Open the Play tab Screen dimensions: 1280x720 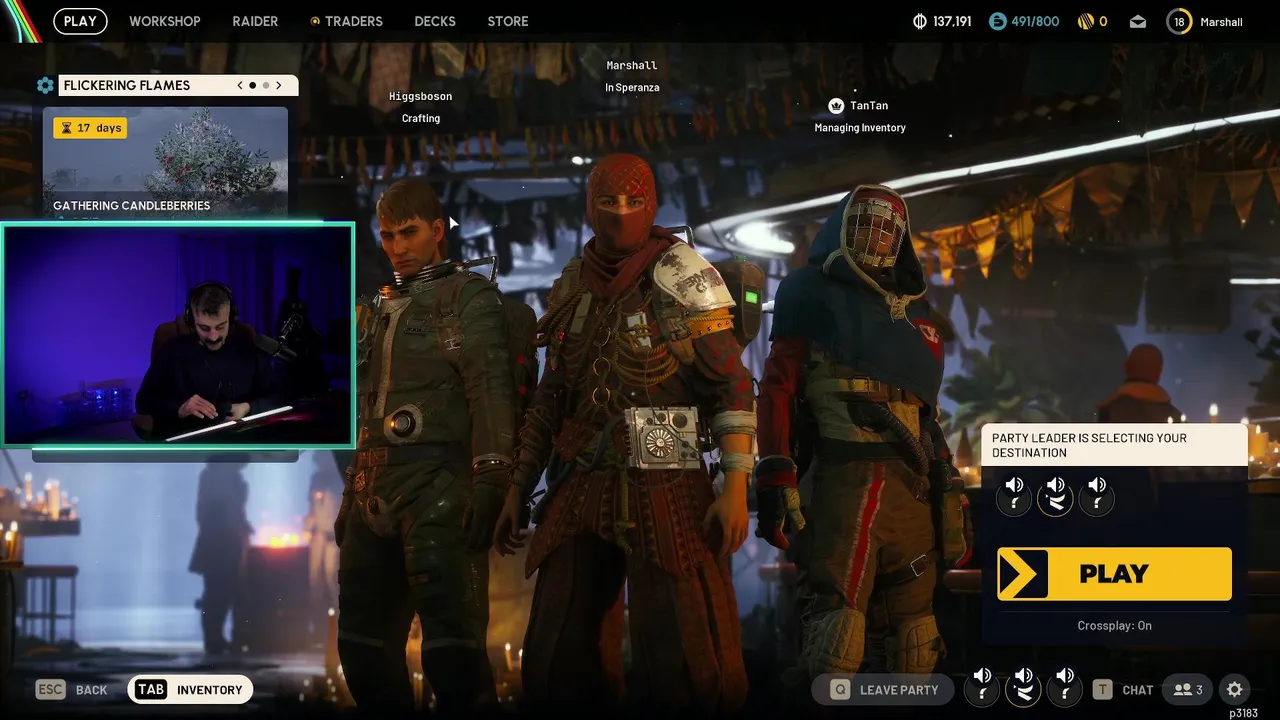[x=80, y=21]
